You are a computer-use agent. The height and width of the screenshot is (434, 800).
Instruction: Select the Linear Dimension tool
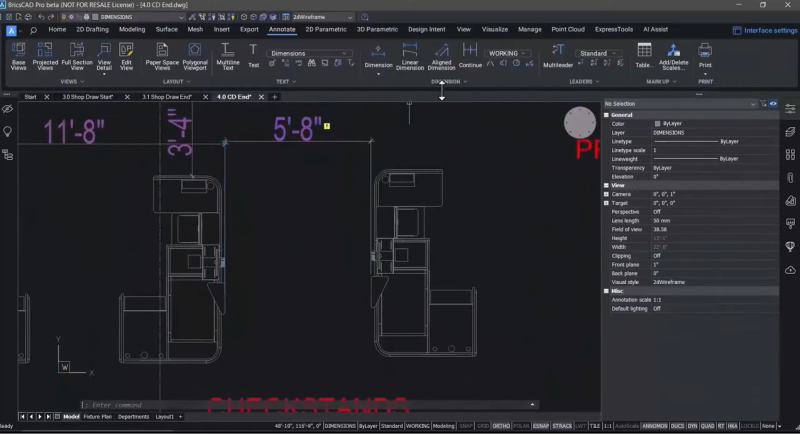[410, 56]
